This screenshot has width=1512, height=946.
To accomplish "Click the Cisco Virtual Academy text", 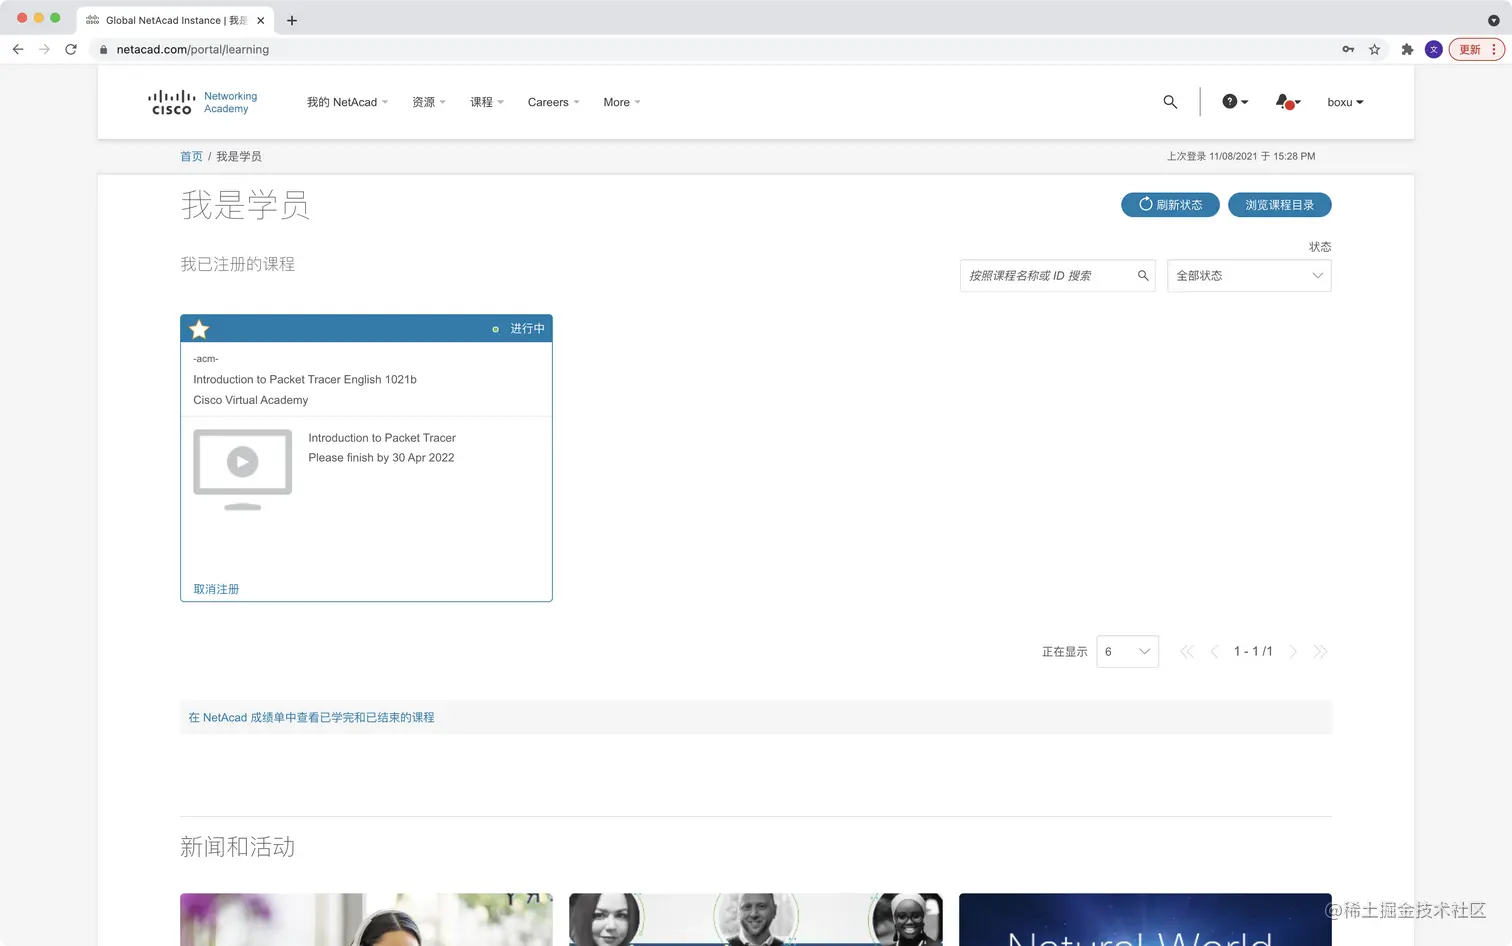I will point(251,400).
